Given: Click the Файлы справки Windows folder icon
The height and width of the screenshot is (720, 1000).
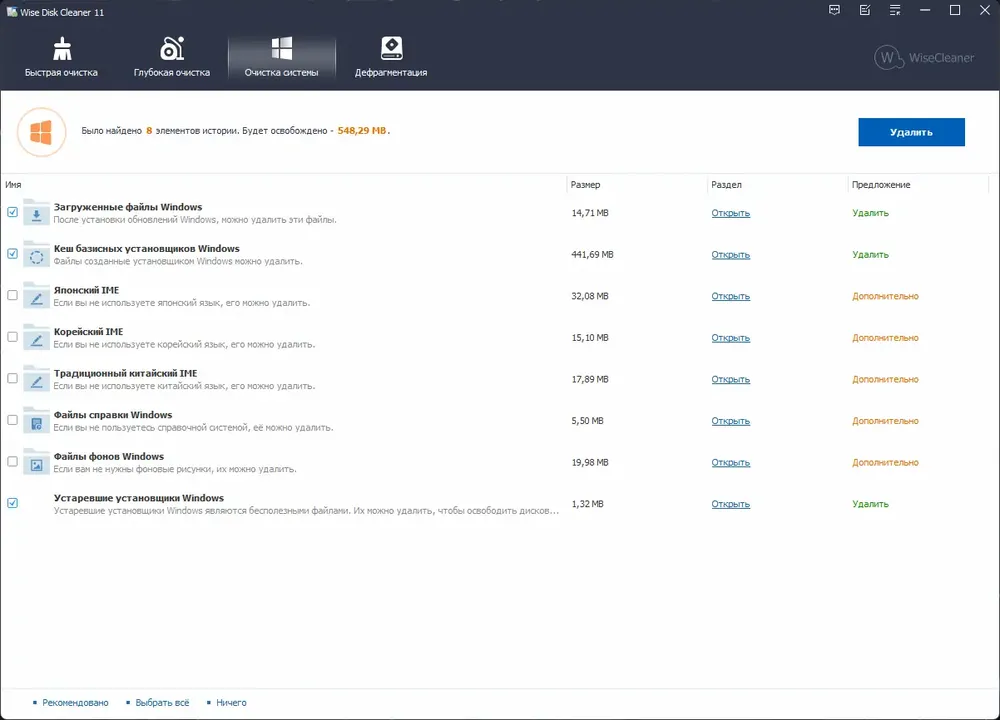Looking at the screenshot, I should (36, 421).
